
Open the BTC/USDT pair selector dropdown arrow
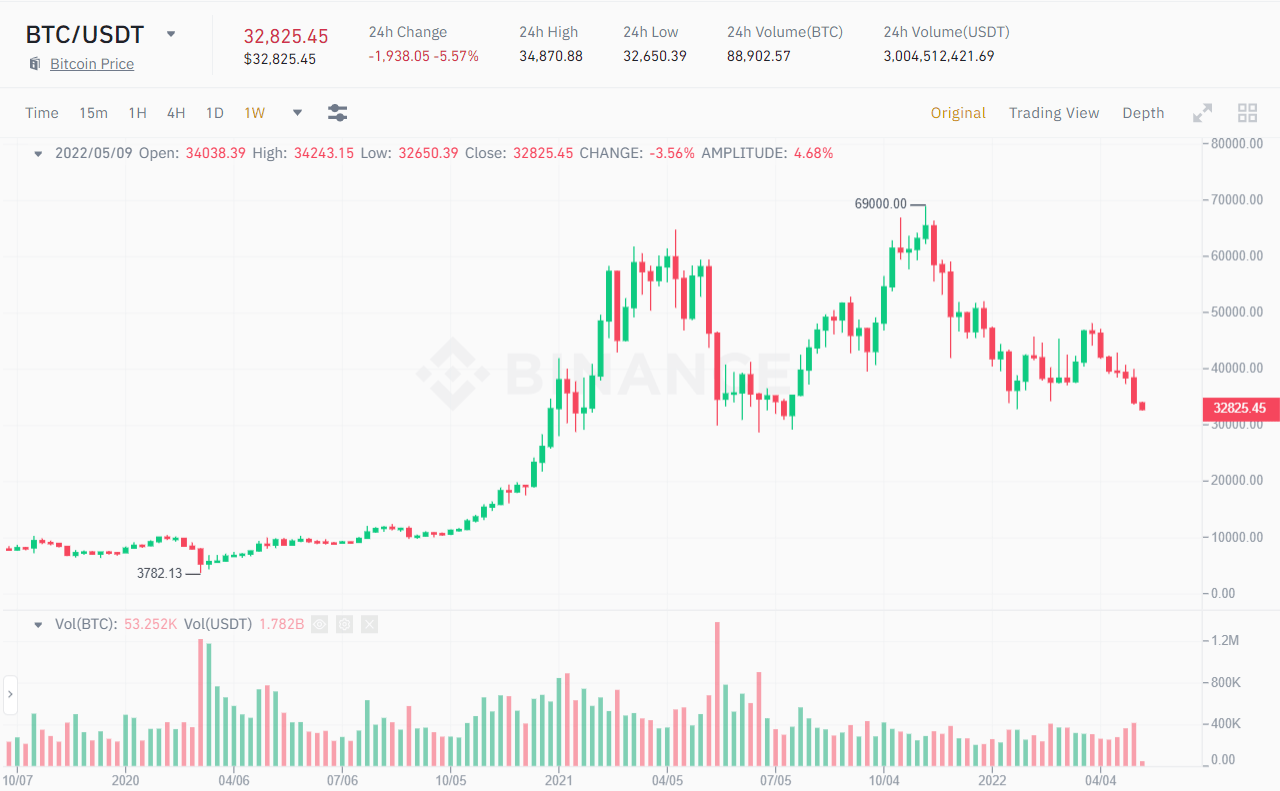click(171, 34)
